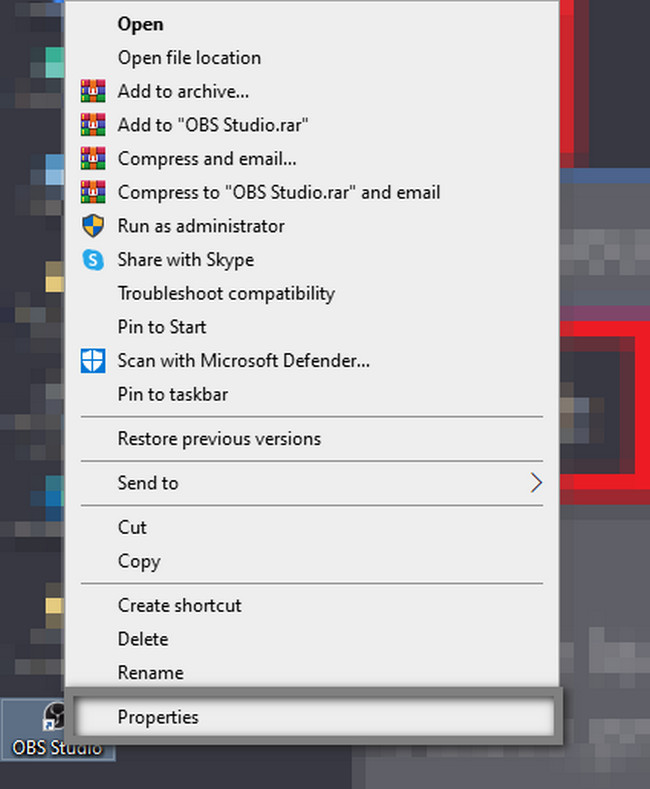This screenshot has width=650, height=789.
Task: Click WinRAR icon beside Add to "OBS Studio.rar"
Action: [x=93, y=125]
